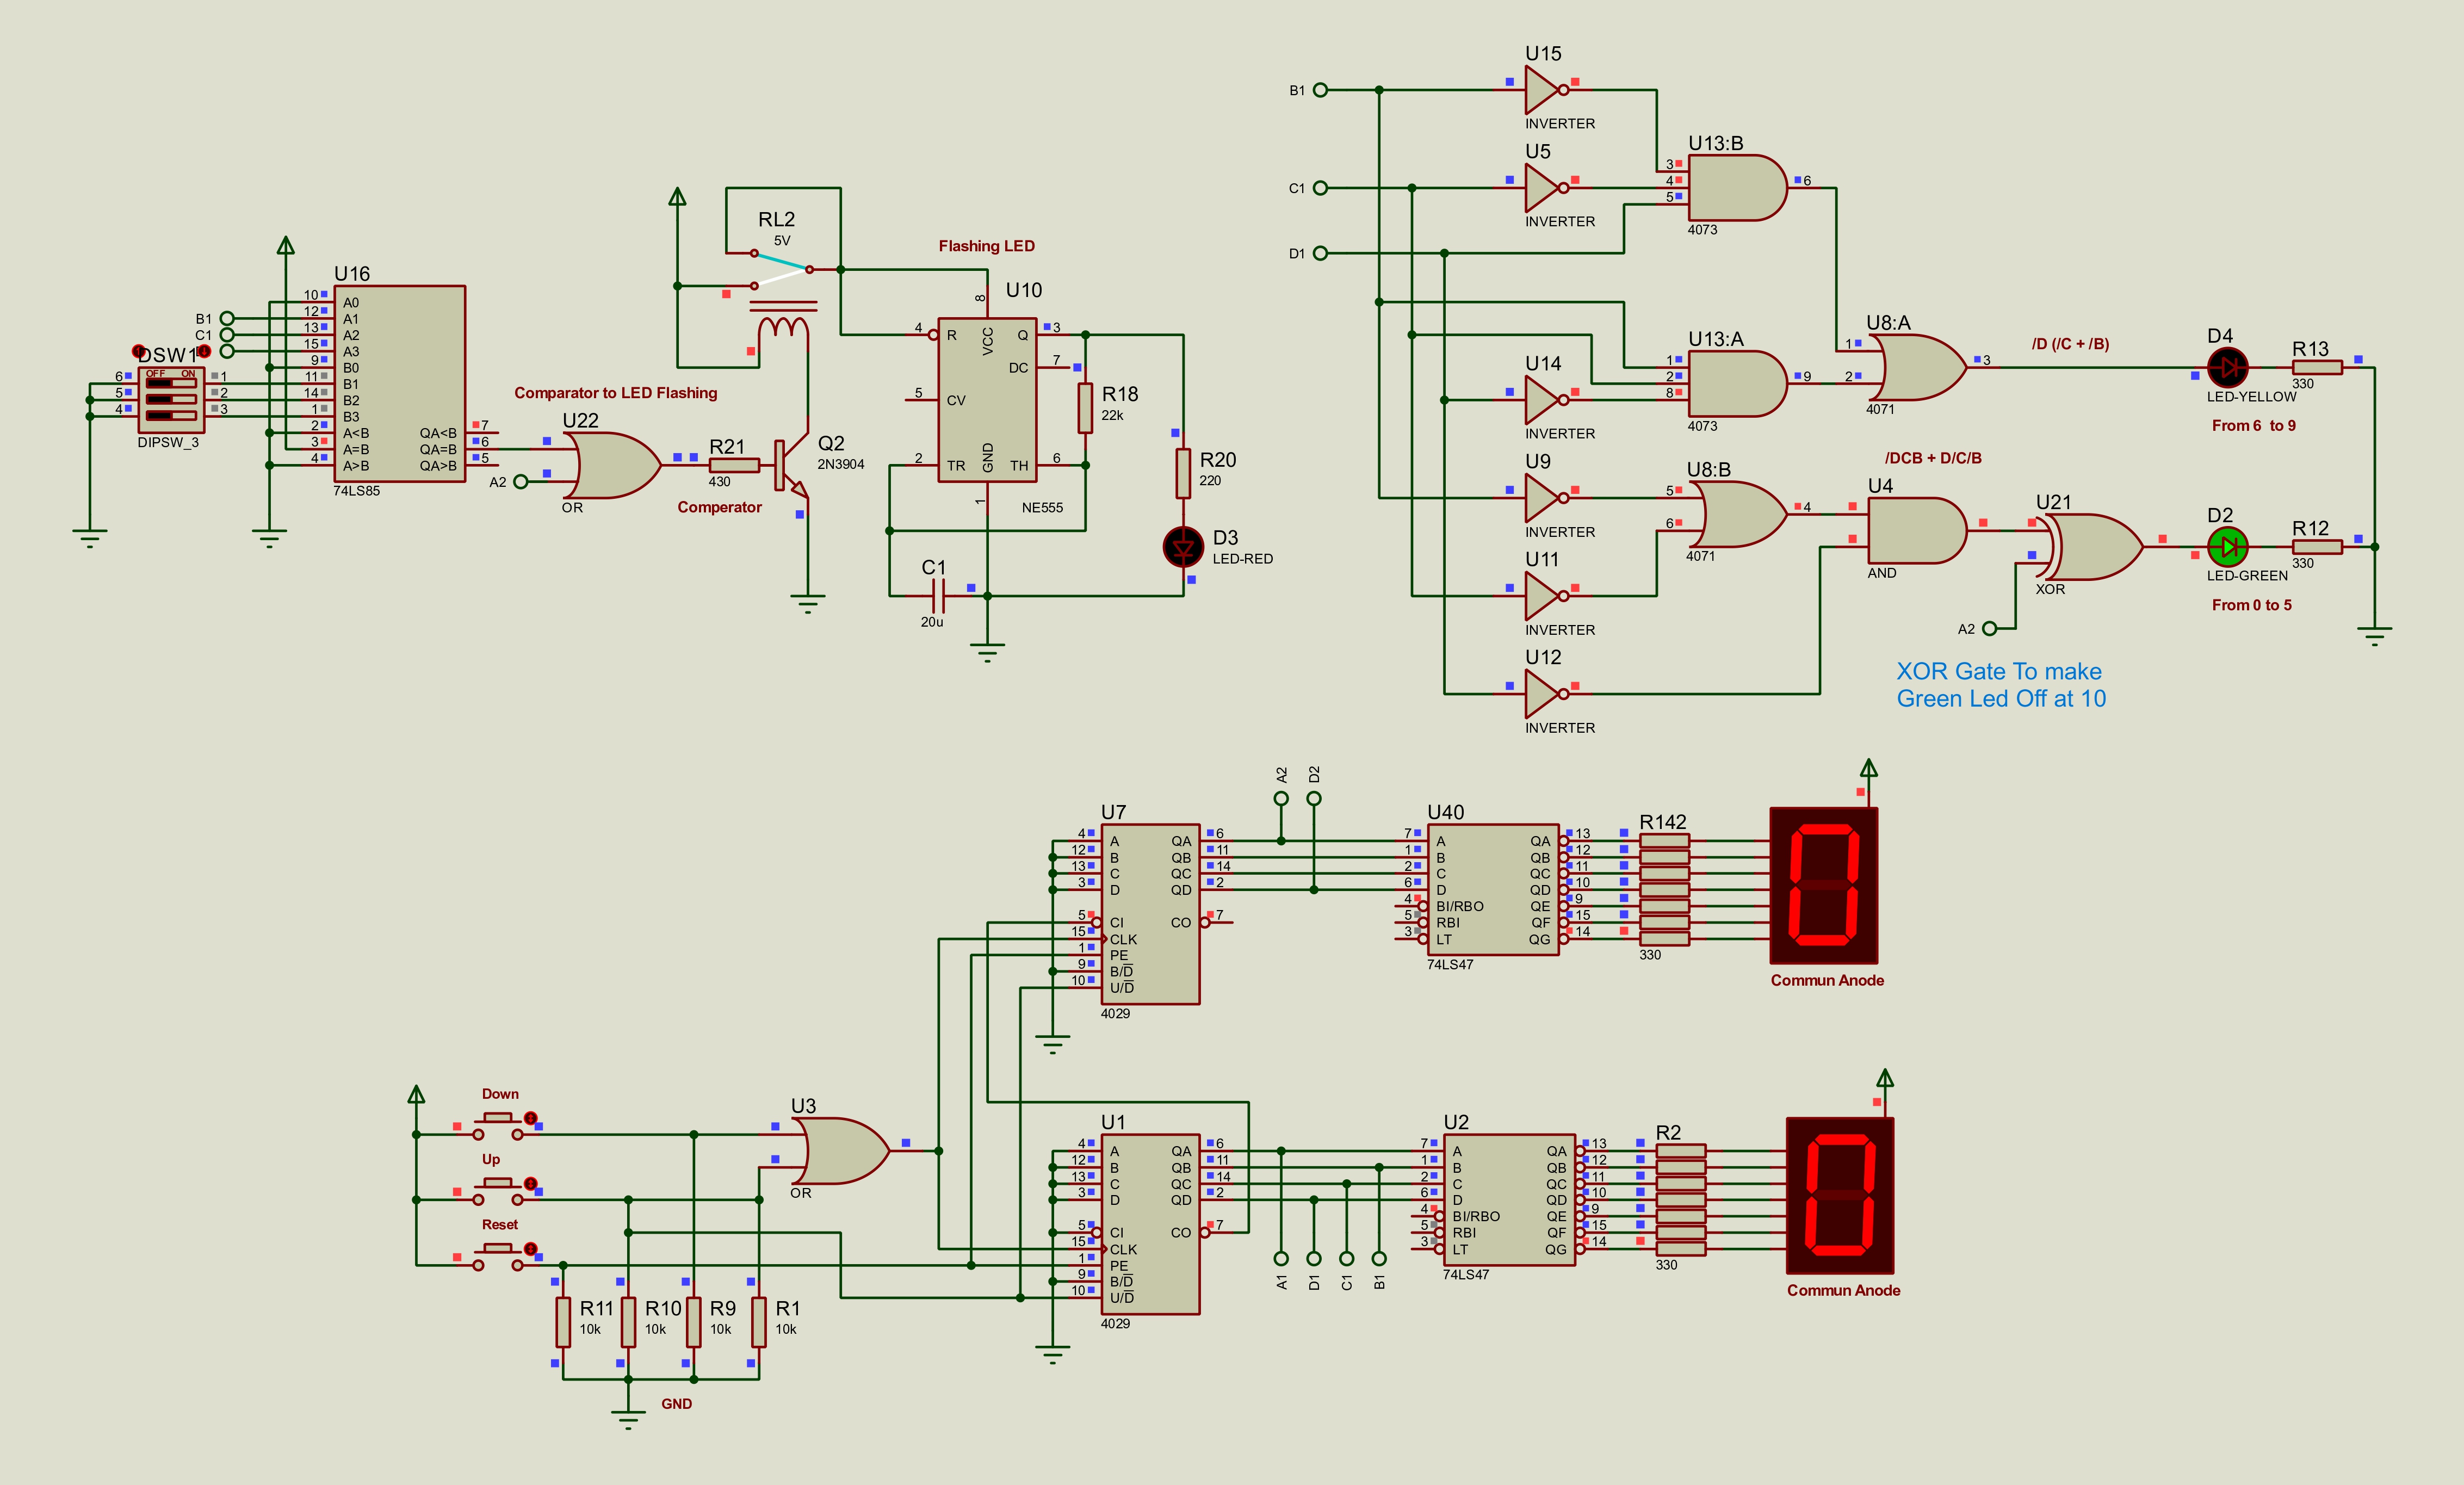Select the U1 4029 counter chip
Screen dimensions: 2464x1485
[1150, 1224]
